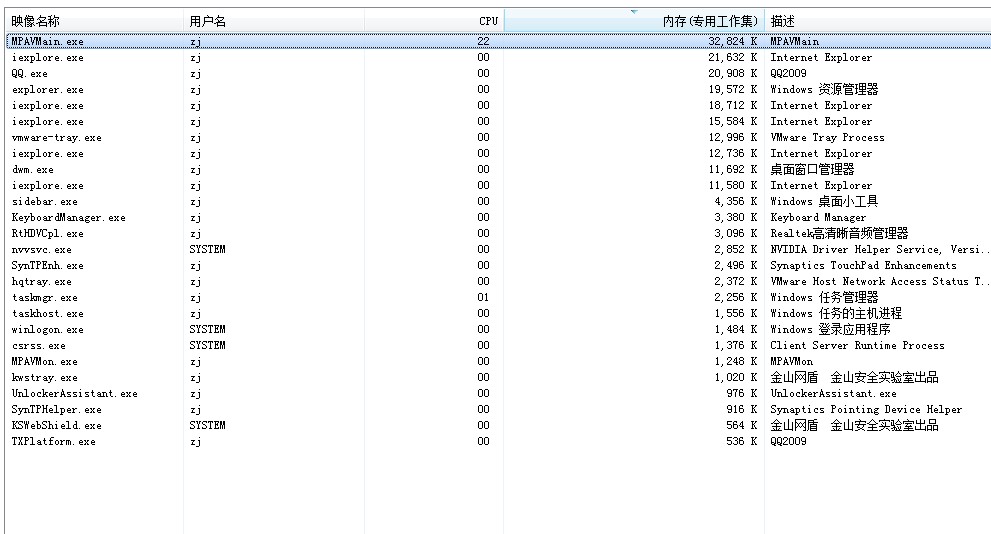Select the sidebar.exe process
Screen dimensions: 991x534
coord(45,202)
